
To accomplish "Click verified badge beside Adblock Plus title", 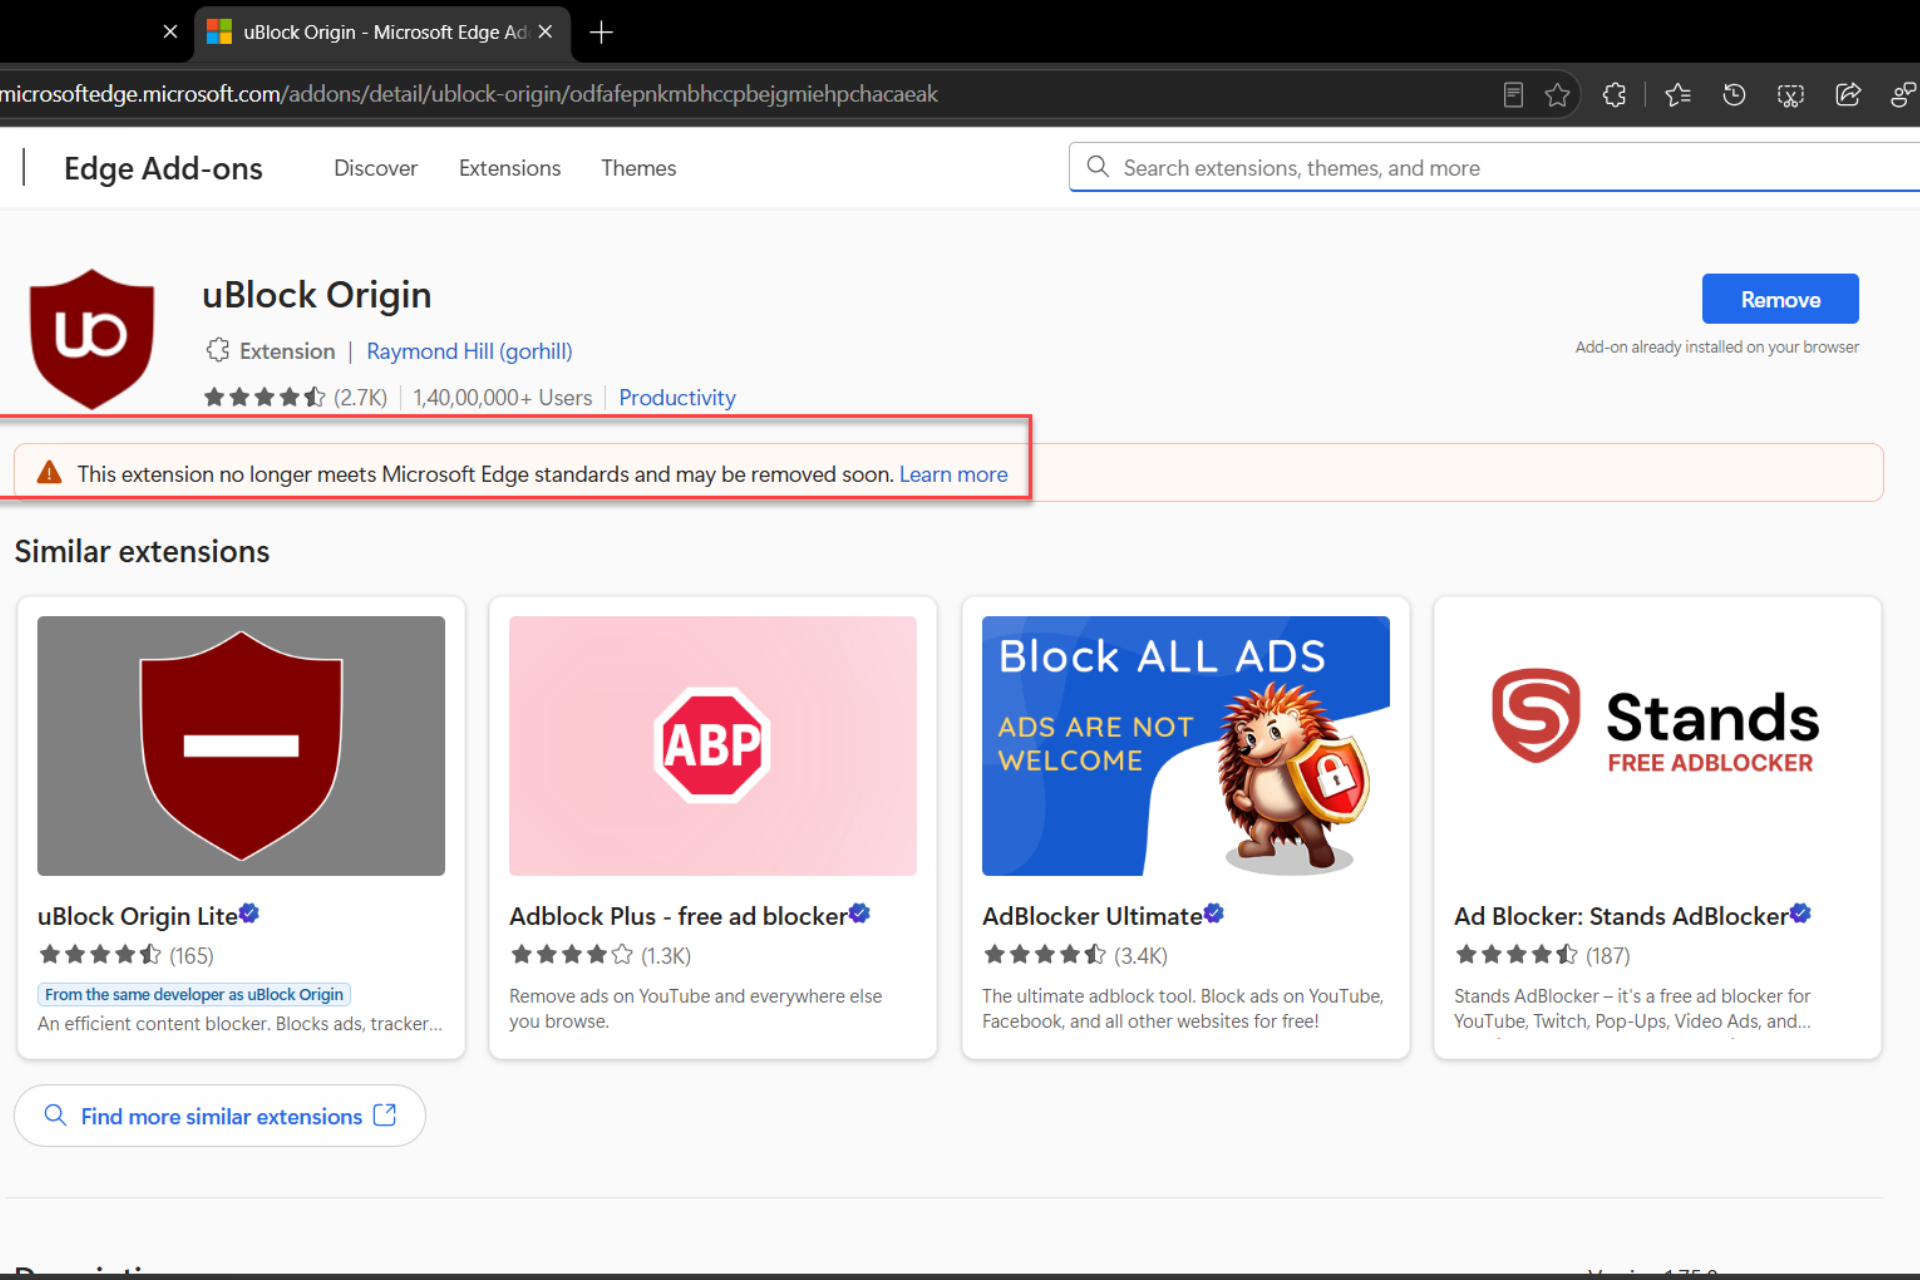I will 860,913.
